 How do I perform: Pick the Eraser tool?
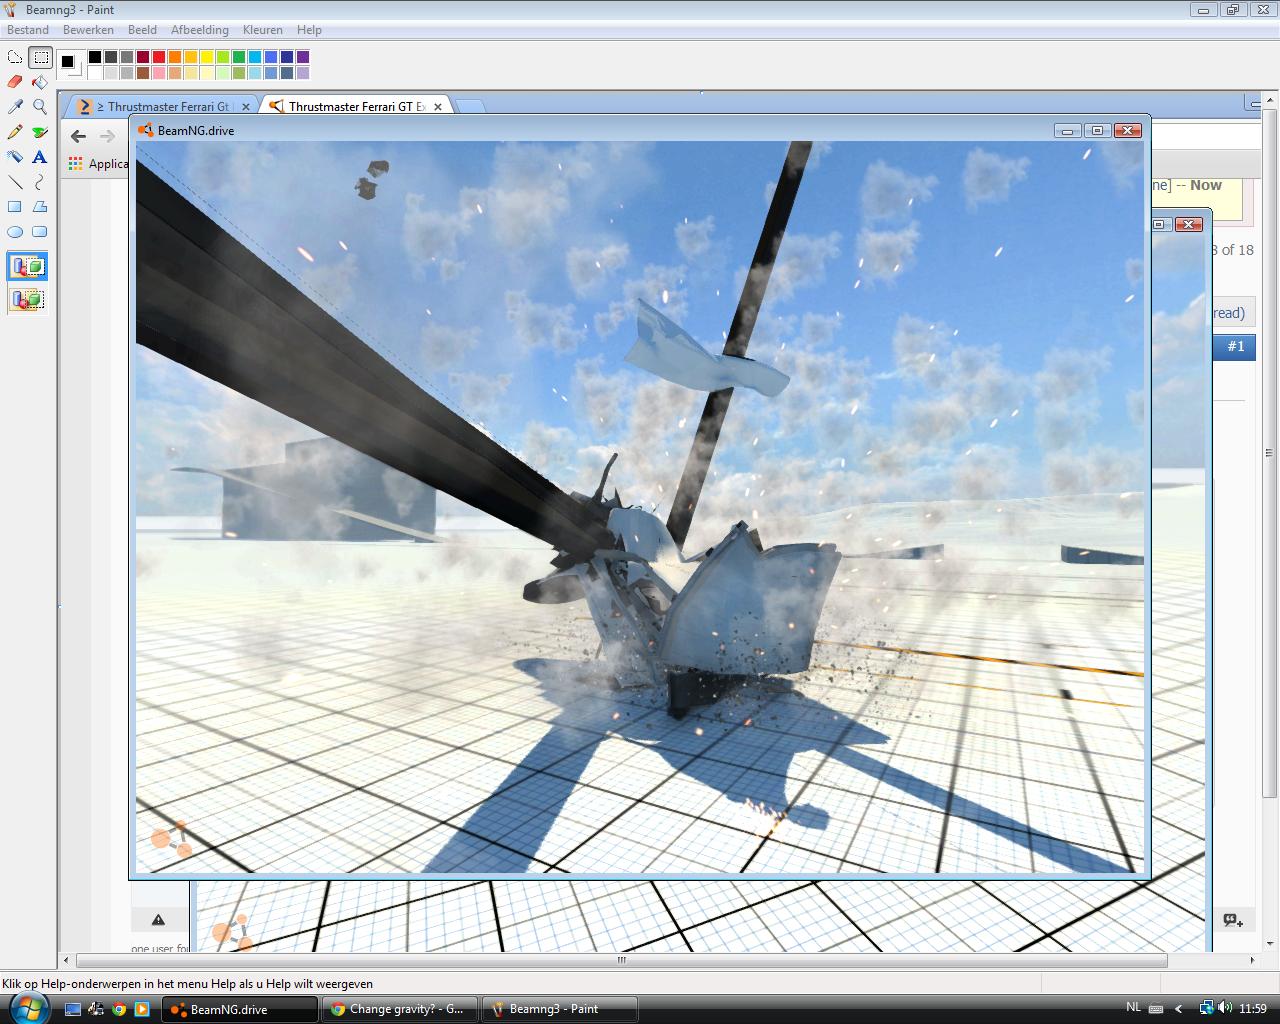click(15, 82)
